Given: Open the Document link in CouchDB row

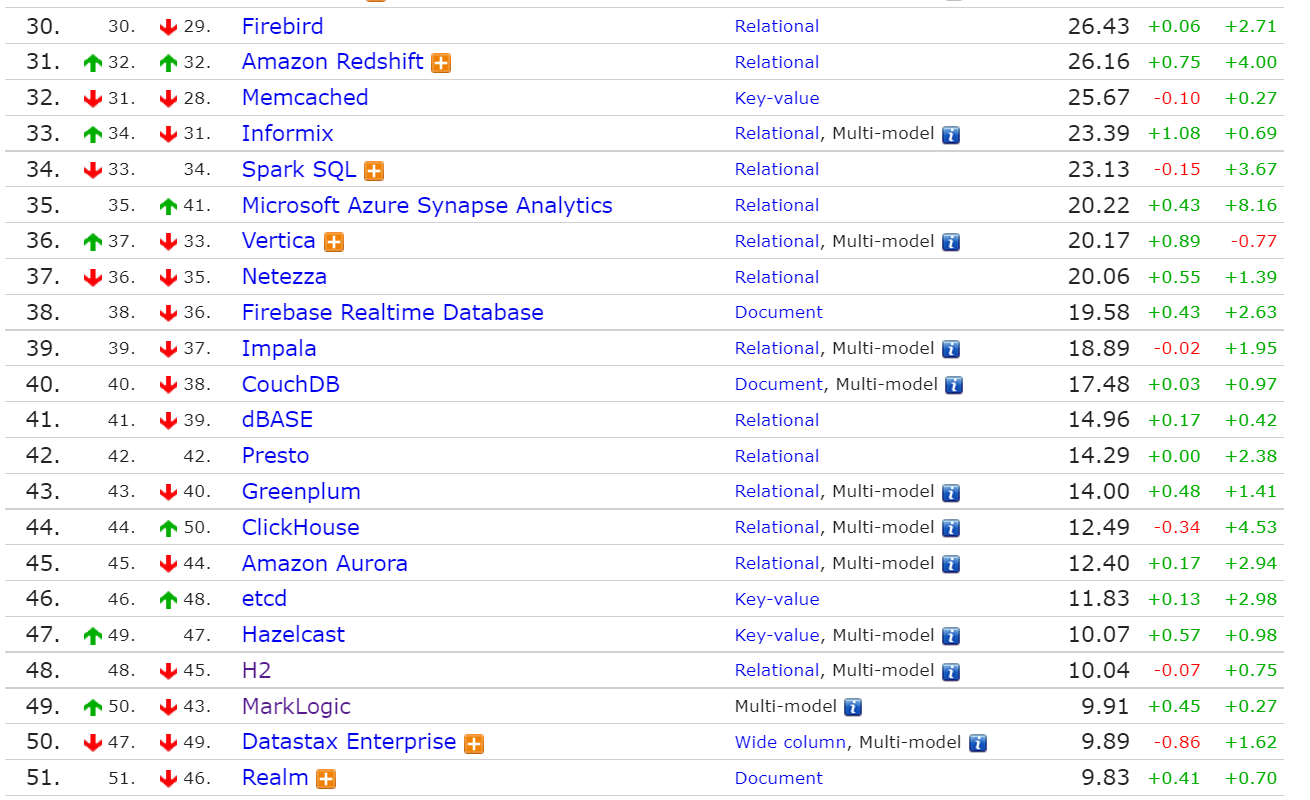Looking at the screenshot, I should [x=779, y=384].
